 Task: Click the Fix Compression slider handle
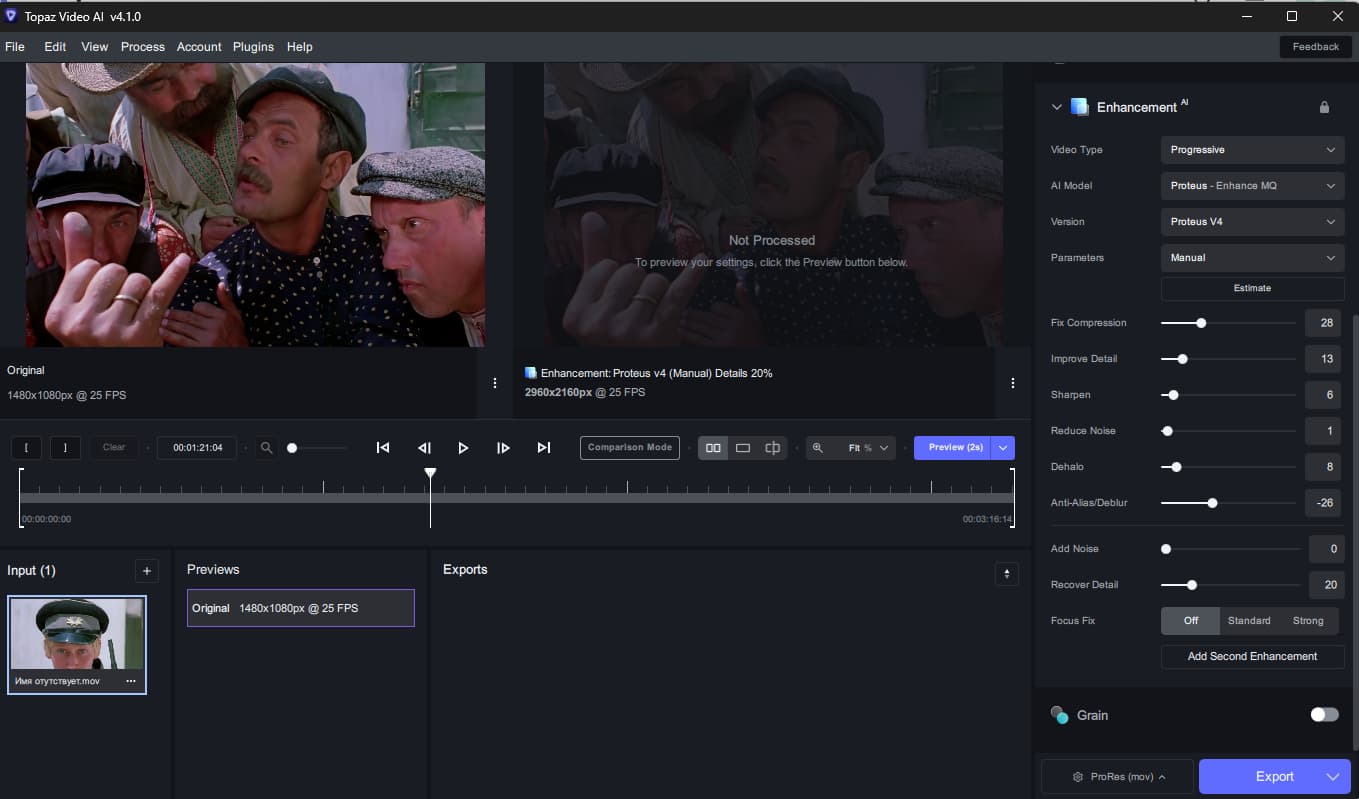(x=1201, y=323)
